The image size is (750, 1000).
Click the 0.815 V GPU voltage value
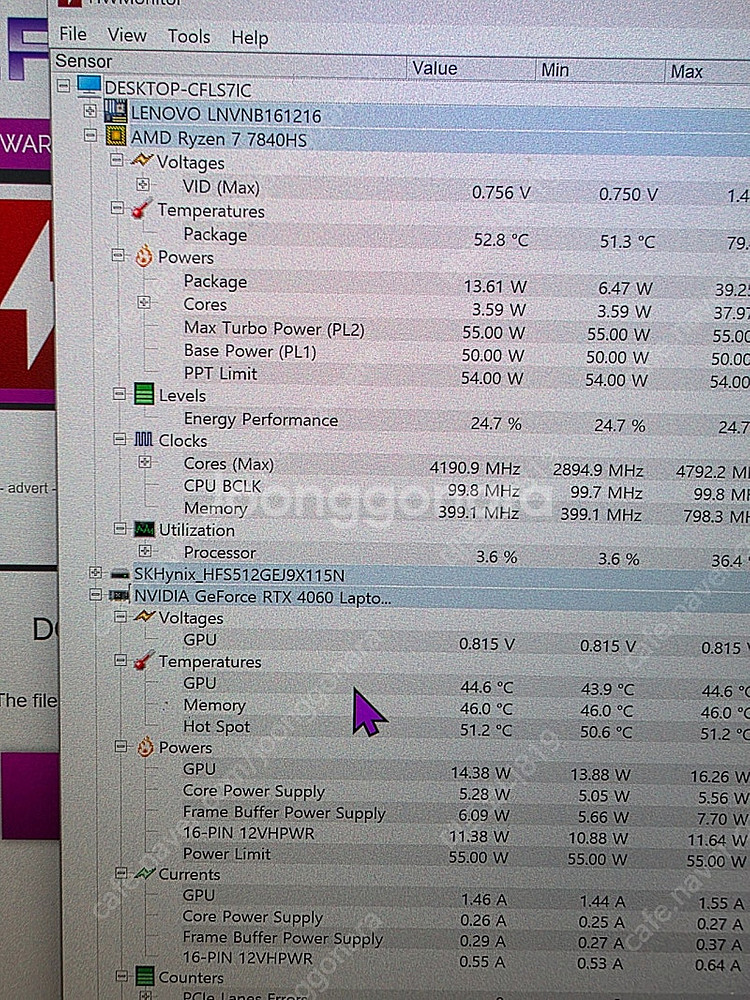pos(487,644)
